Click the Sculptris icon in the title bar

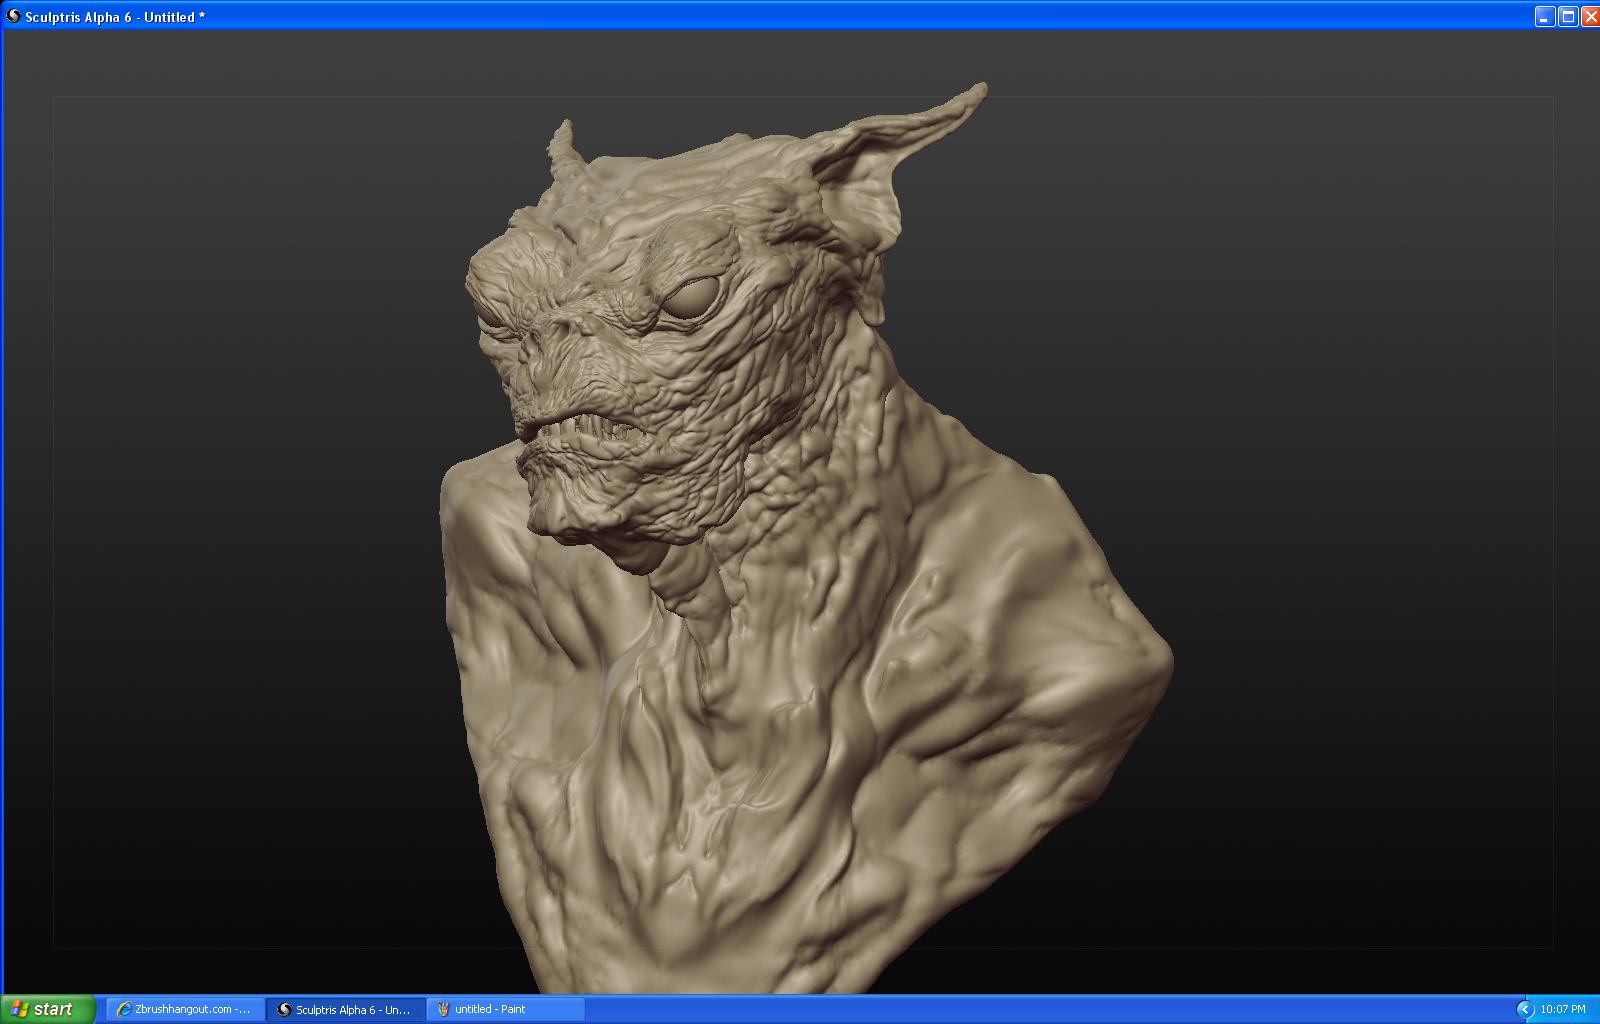(x=14, y=16)
